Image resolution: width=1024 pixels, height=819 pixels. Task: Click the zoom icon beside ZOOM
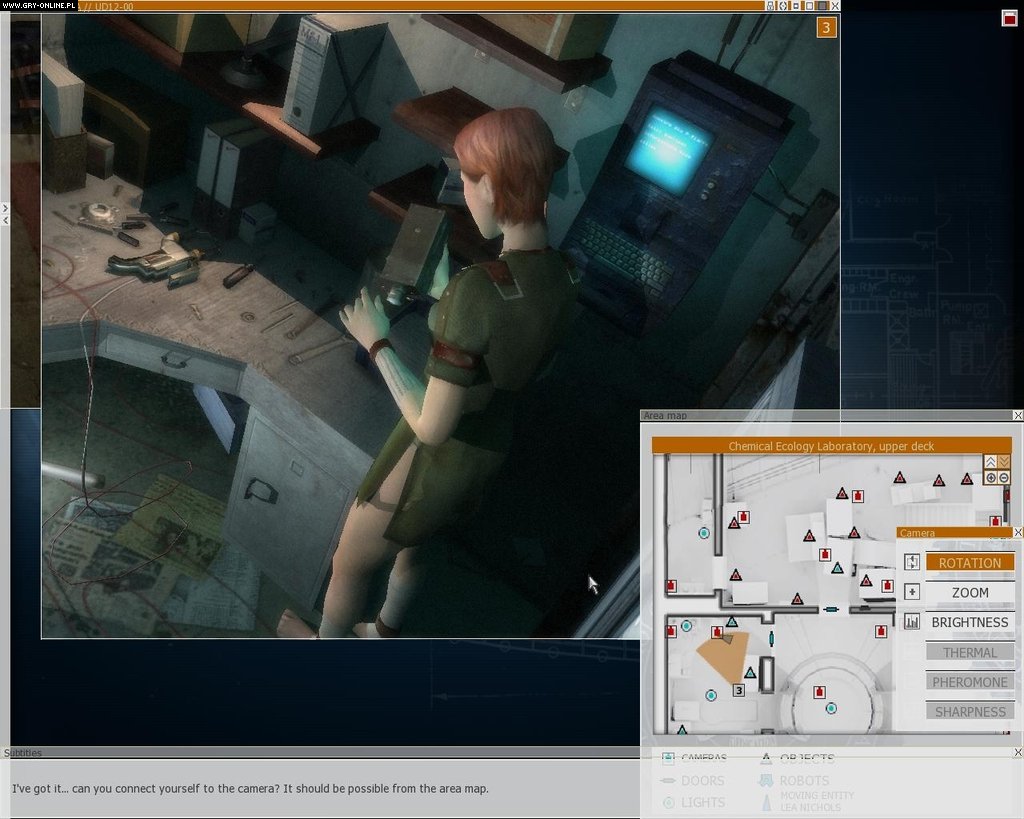(911, 592)
